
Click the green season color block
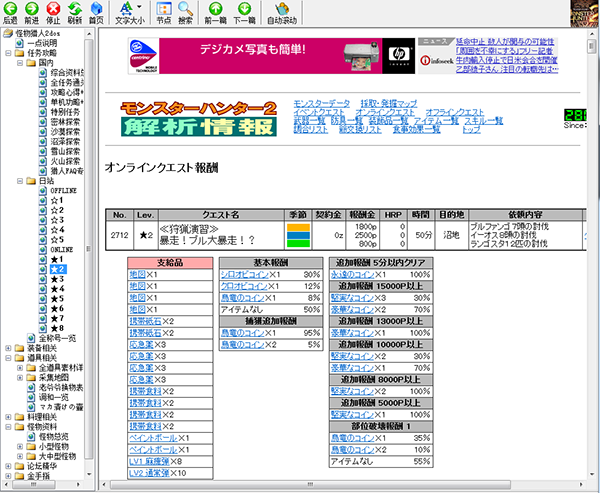(x=298, y=243)
